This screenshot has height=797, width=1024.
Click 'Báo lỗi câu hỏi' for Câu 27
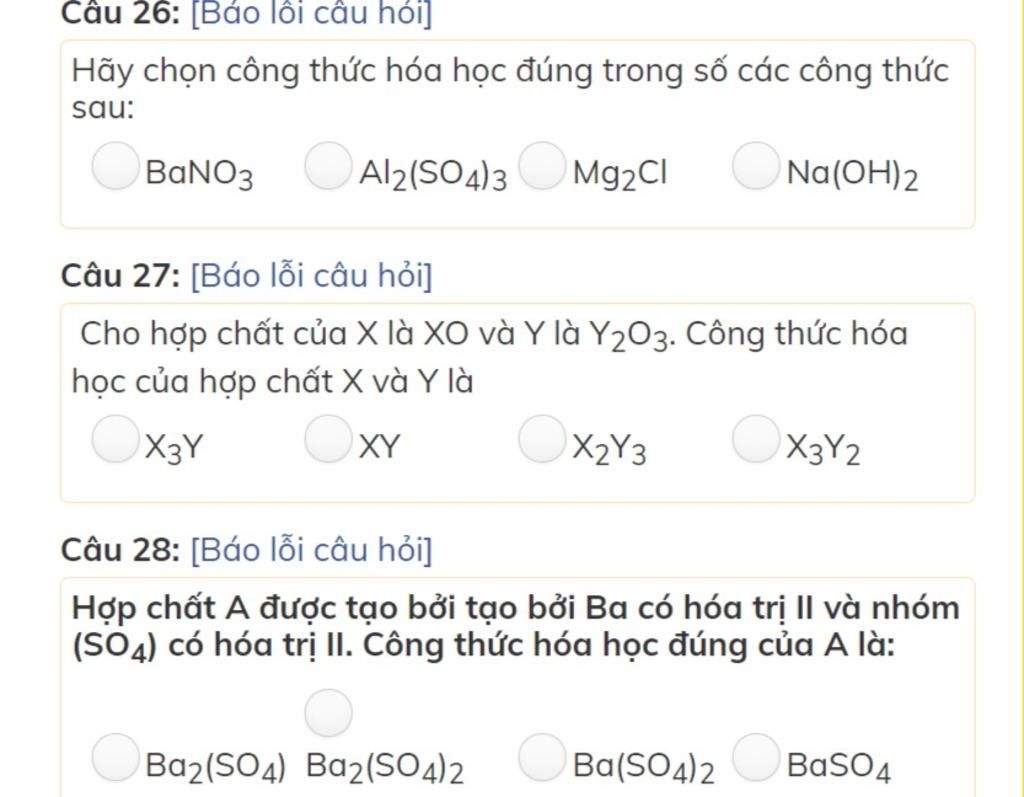pyautogui.click(x=311, y=275)
